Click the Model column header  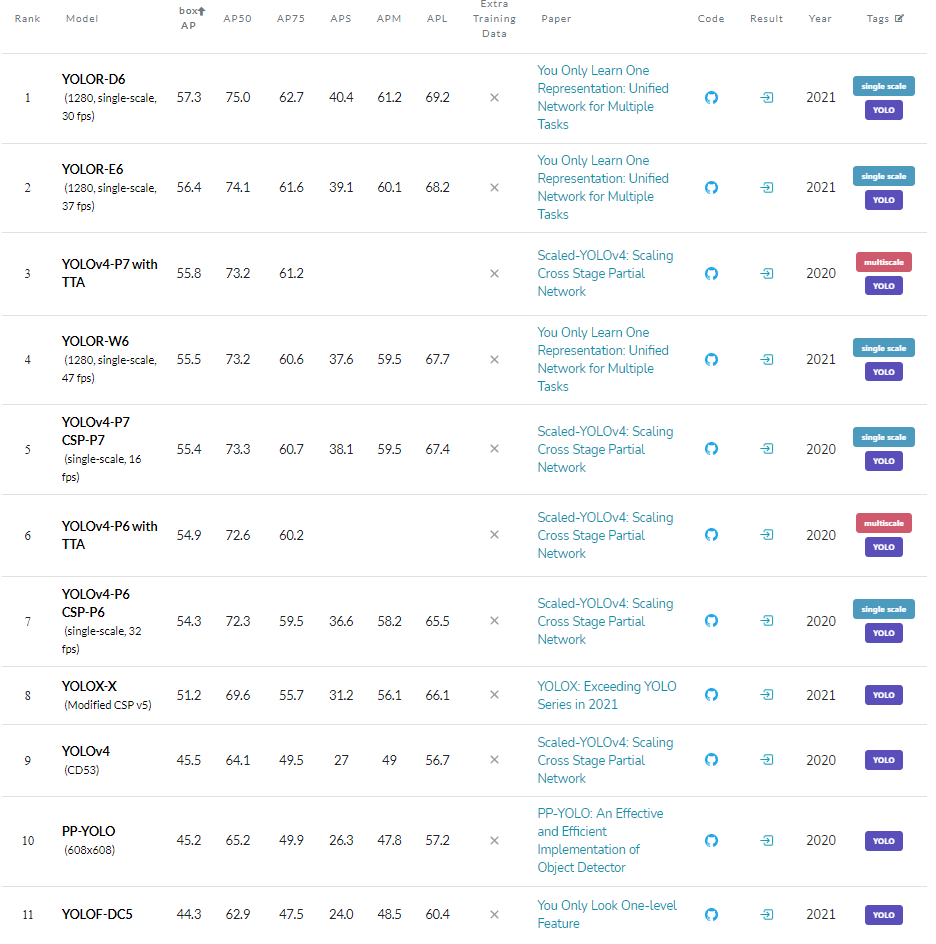(x=82, y=19)
